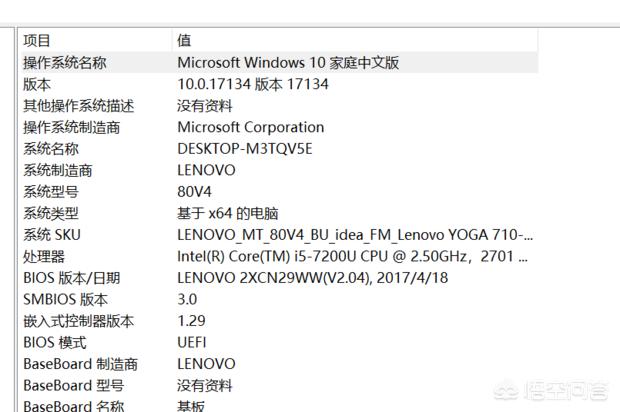This screenshot has width=620, height=412.
Task: Select the 其他操作系统描述 row
Action: pyautogui.click(x=79, y=105)
